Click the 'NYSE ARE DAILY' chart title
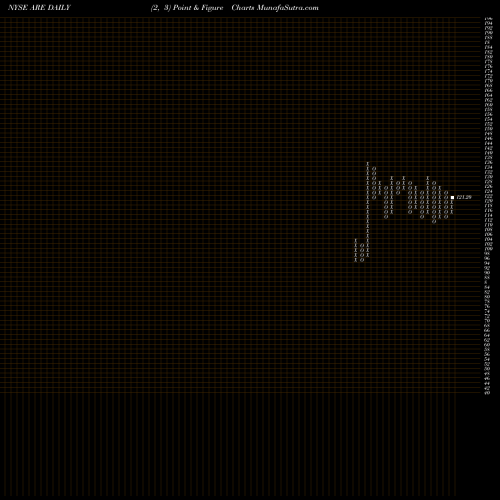Viewport: 500px width, 500px height. (39, 8)
